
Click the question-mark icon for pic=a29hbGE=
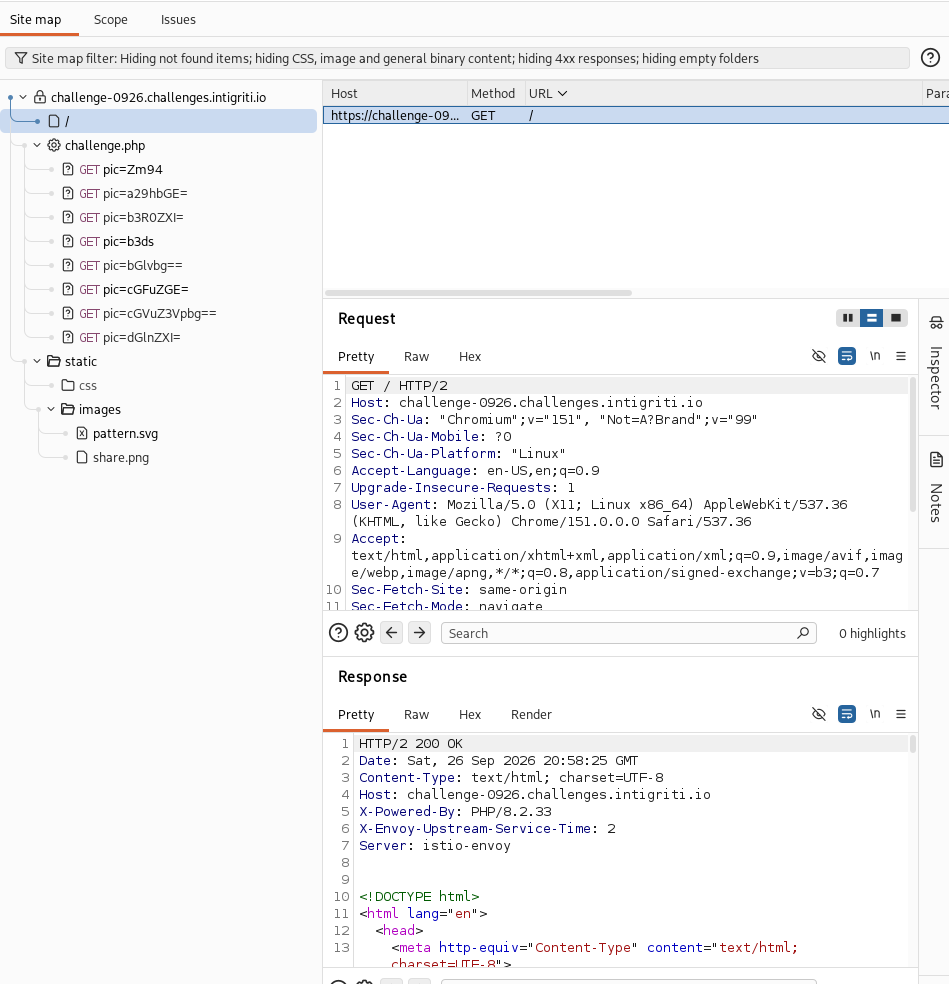click(x=68, y=193)
